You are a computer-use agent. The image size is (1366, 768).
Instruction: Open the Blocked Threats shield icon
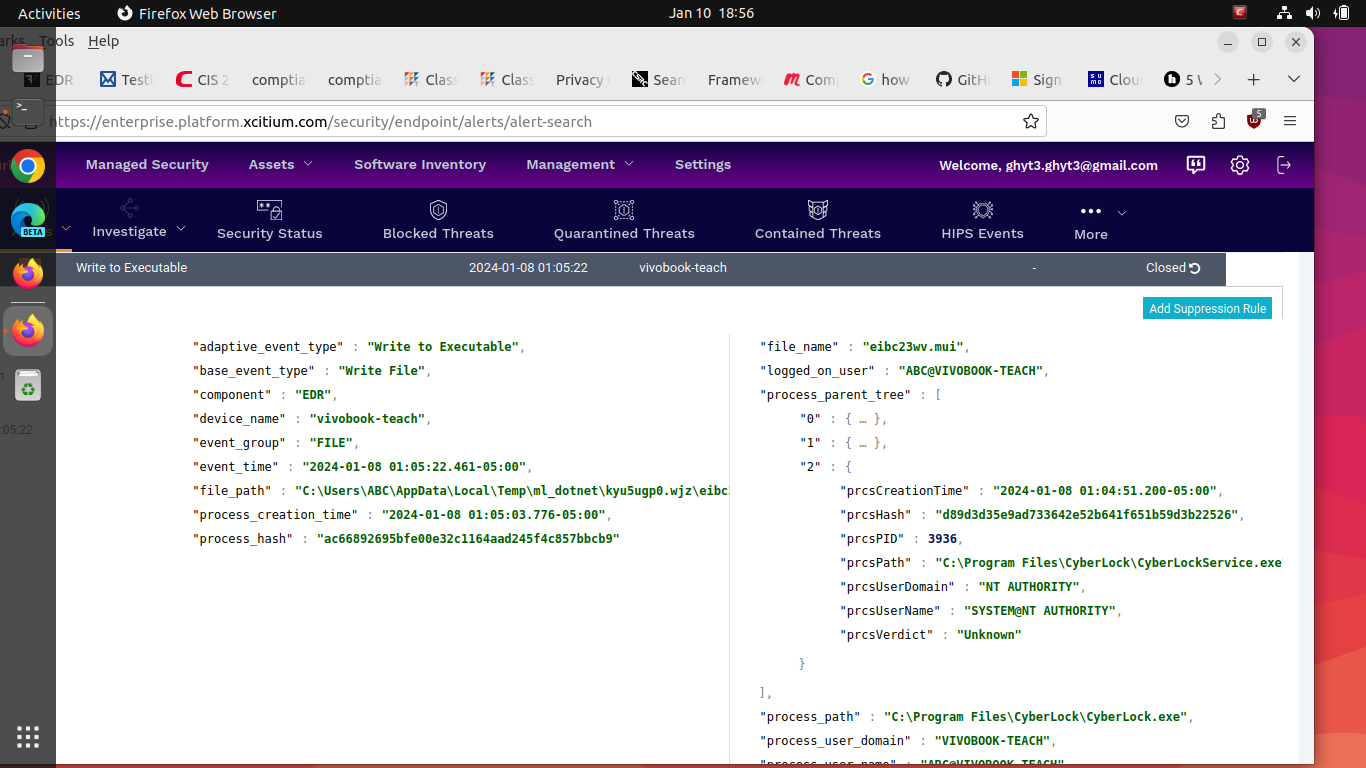438,210
